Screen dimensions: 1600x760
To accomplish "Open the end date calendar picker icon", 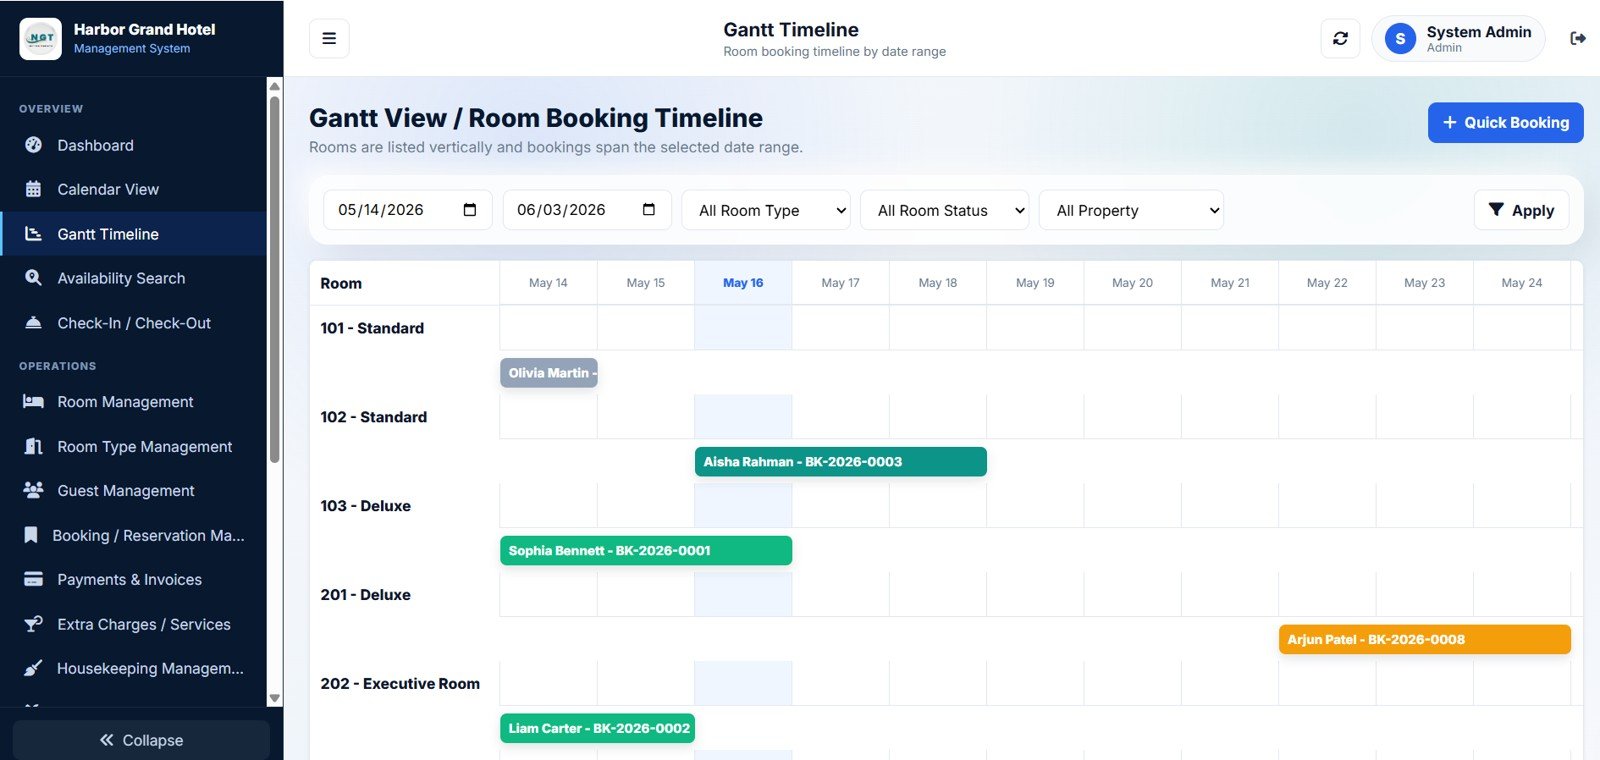I will pyautogui.click(x=649, y=210).
